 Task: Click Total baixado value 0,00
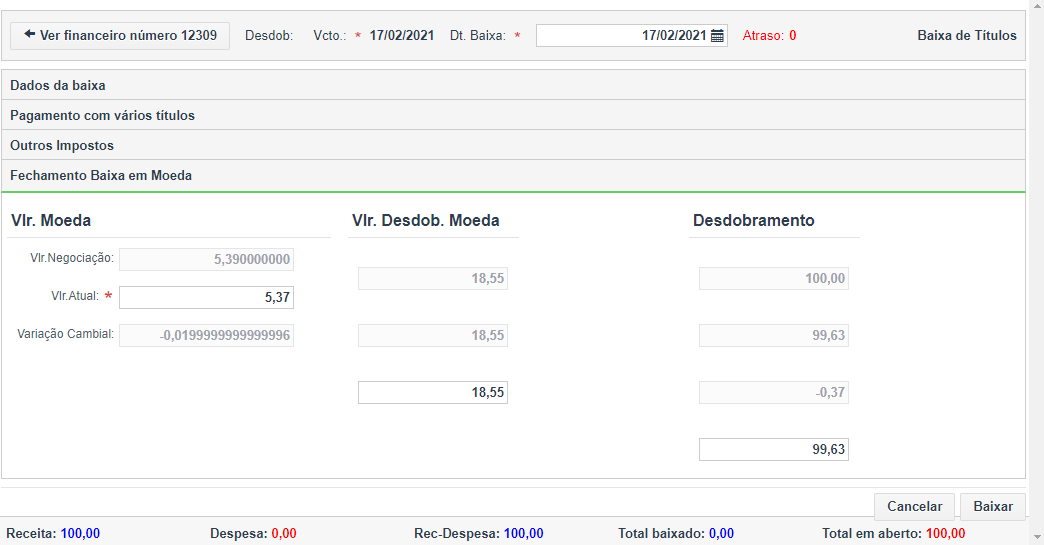tap(721, 534)
